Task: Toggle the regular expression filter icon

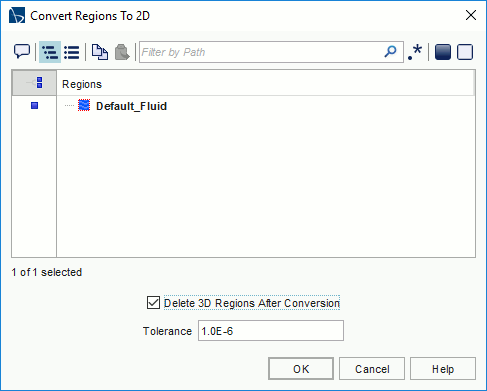Action: click(415, 52)
